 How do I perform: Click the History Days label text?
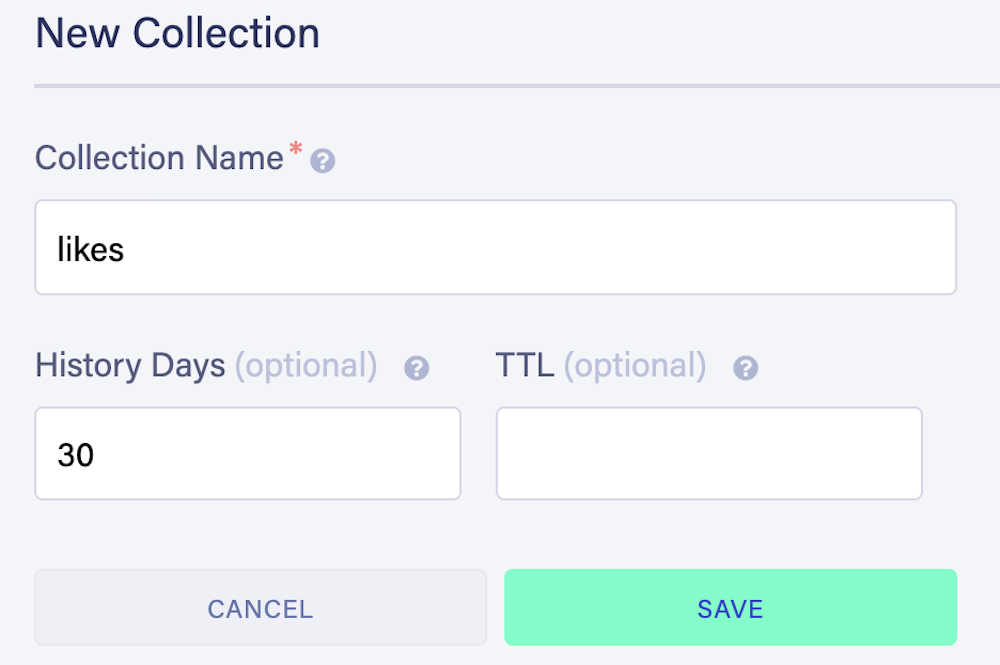click(130, 366)
